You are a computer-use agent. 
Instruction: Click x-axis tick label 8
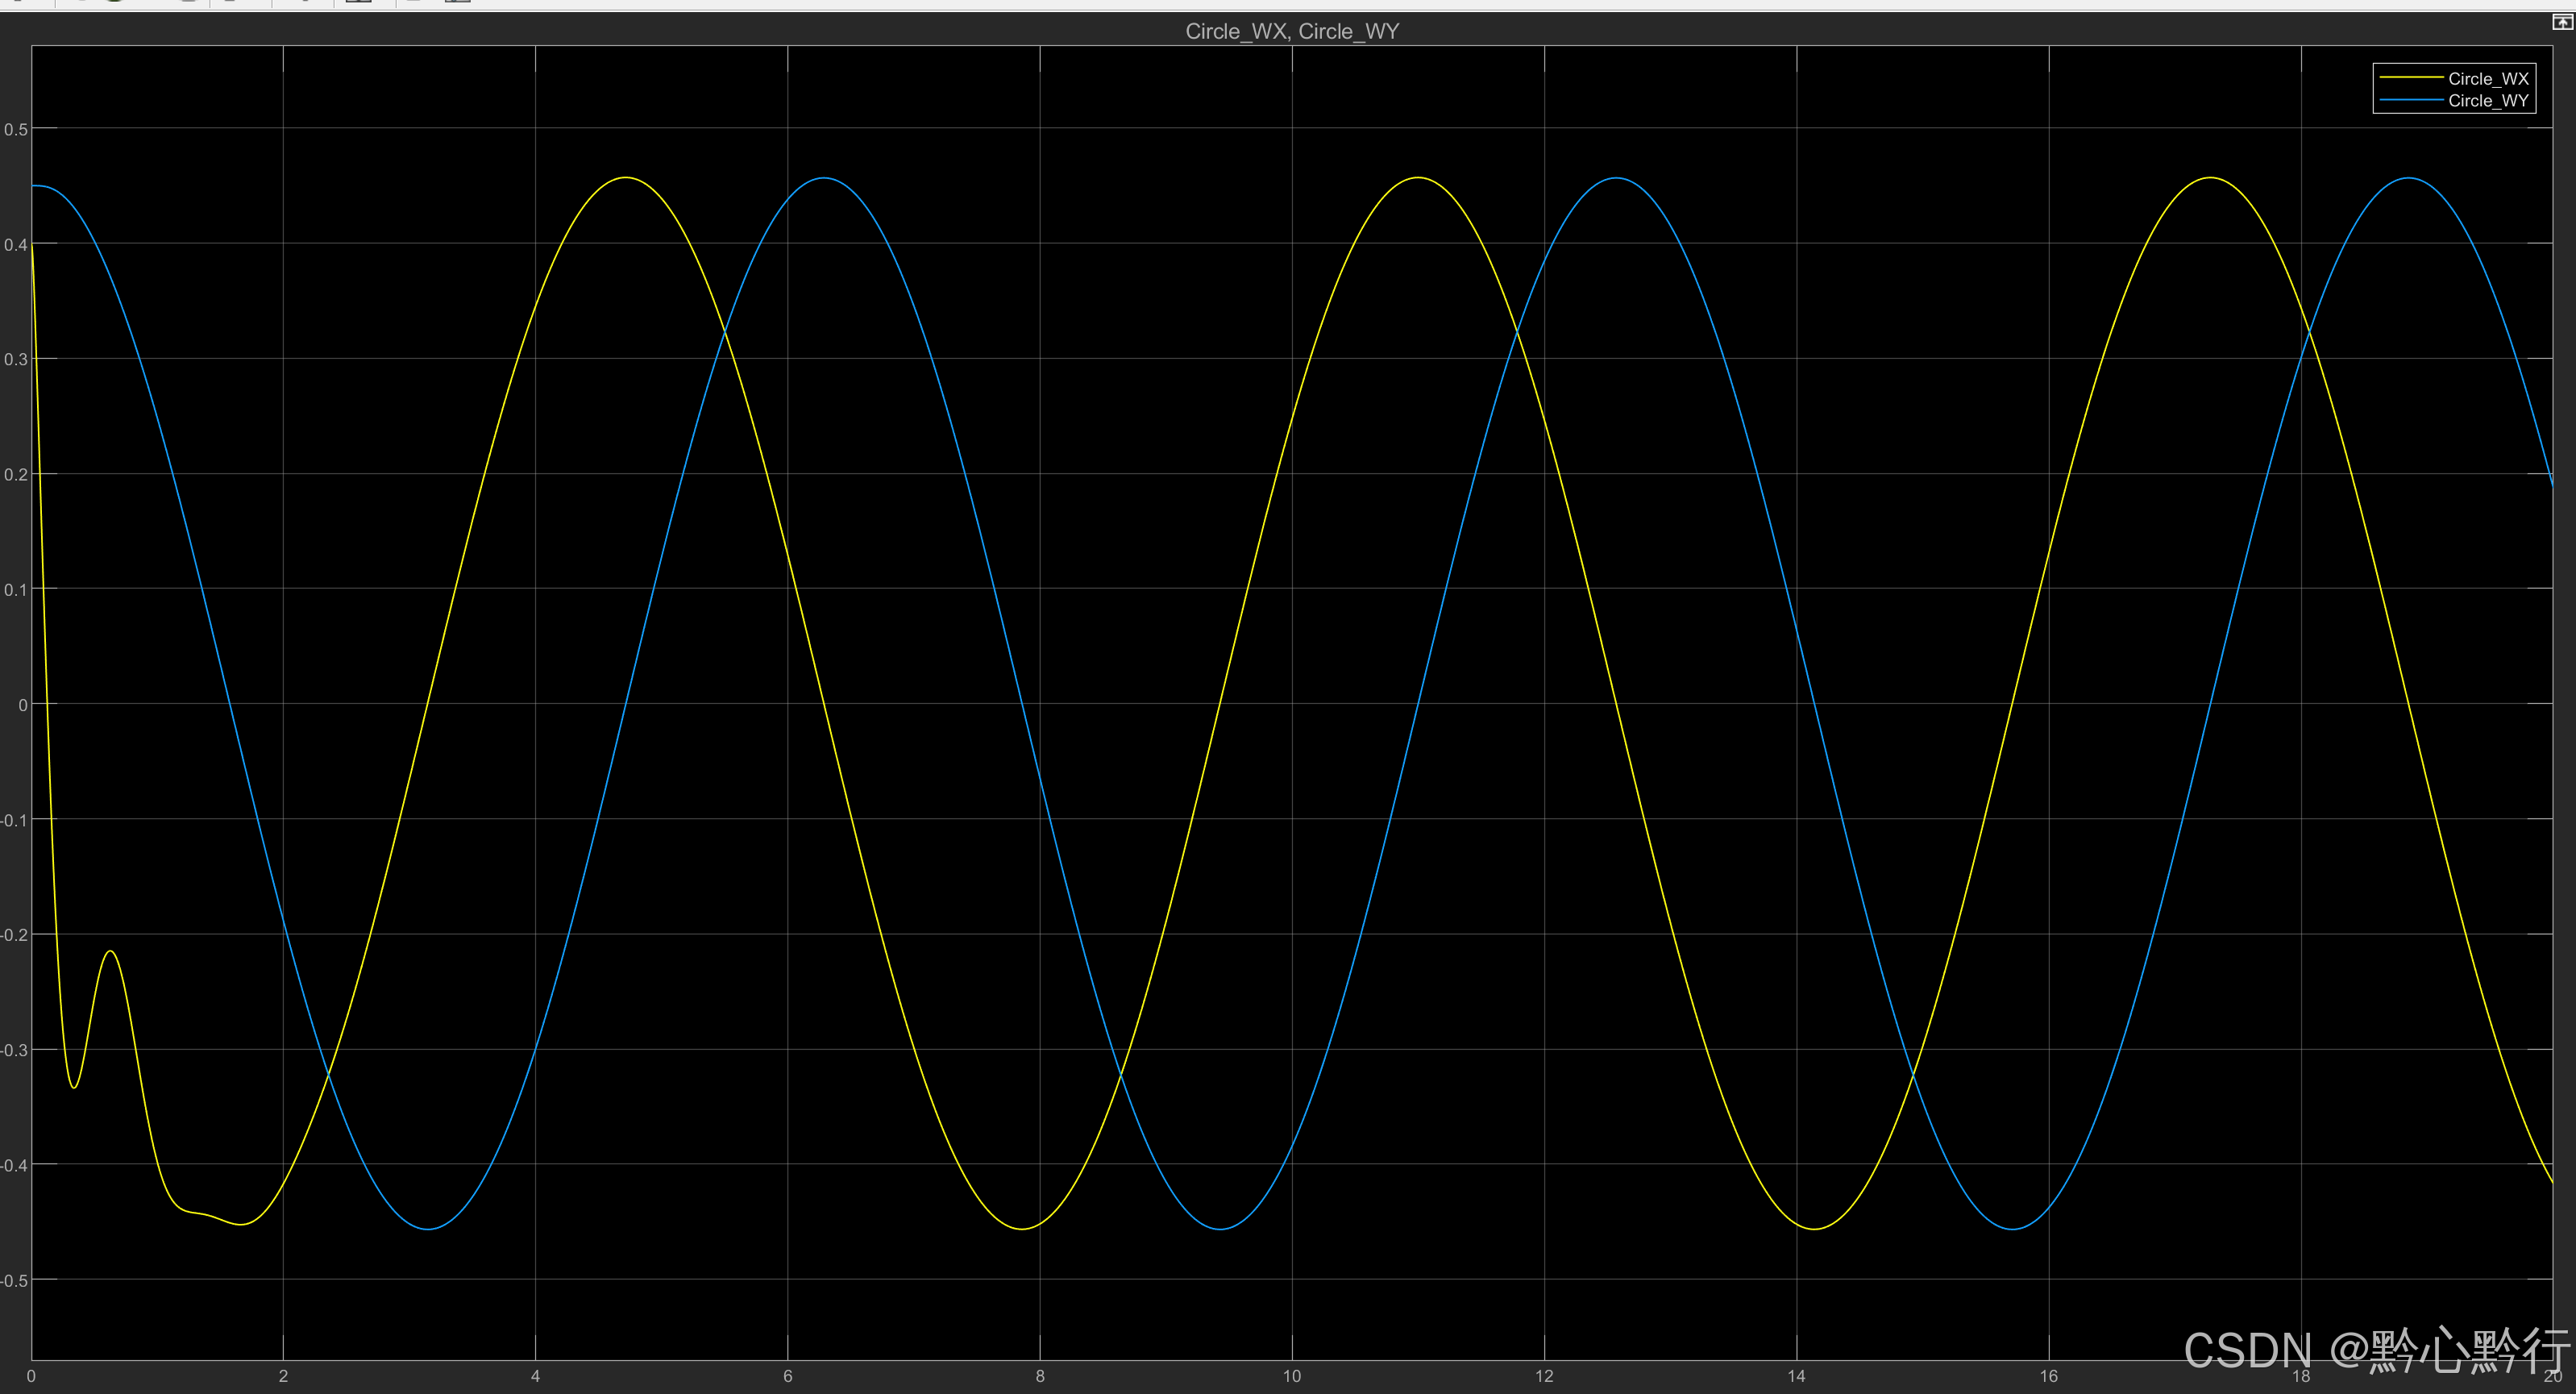(x=1039, y=1376)
